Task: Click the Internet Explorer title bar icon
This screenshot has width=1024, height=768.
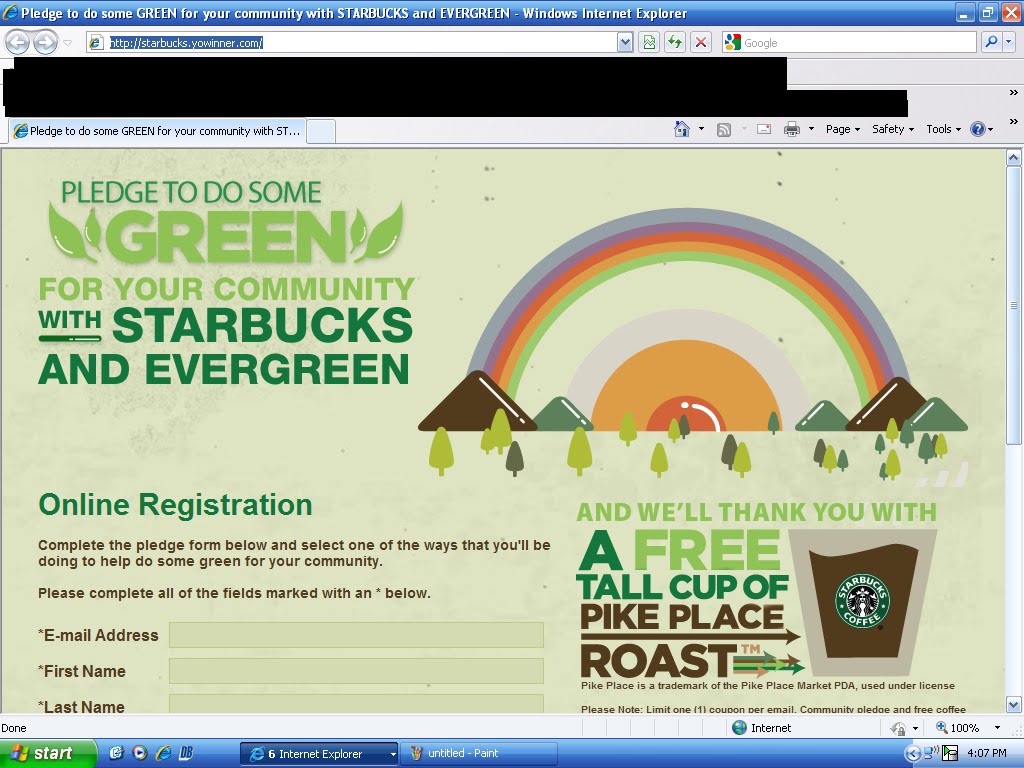Action: (10, 12)
